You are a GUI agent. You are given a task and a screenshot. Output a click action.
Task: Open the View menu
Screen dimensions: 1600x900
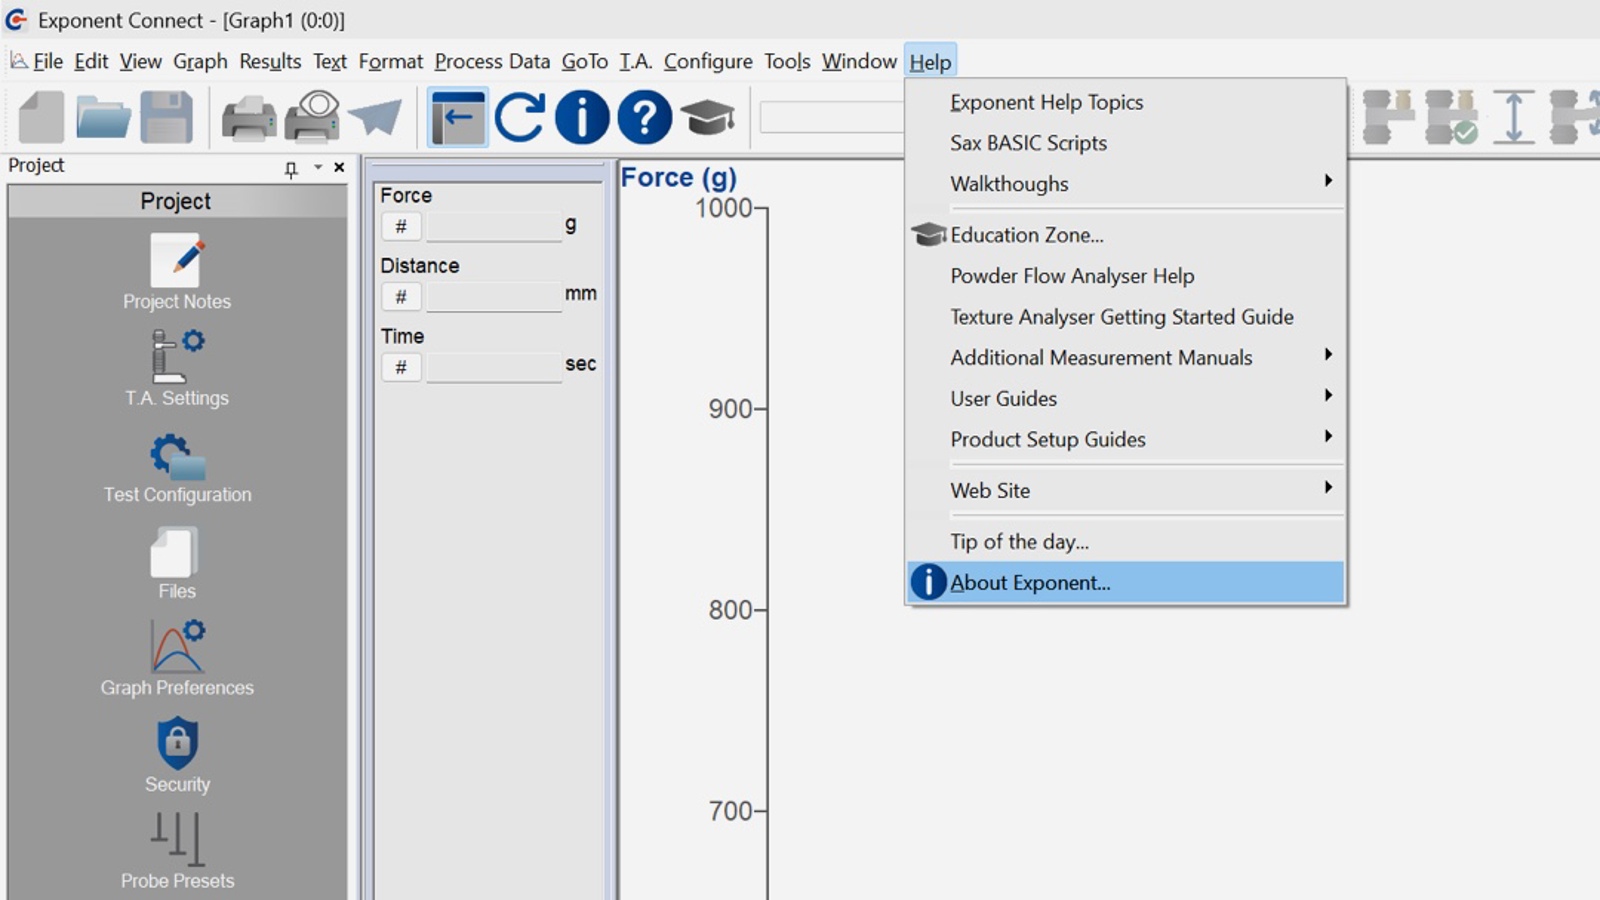point(140,62)
